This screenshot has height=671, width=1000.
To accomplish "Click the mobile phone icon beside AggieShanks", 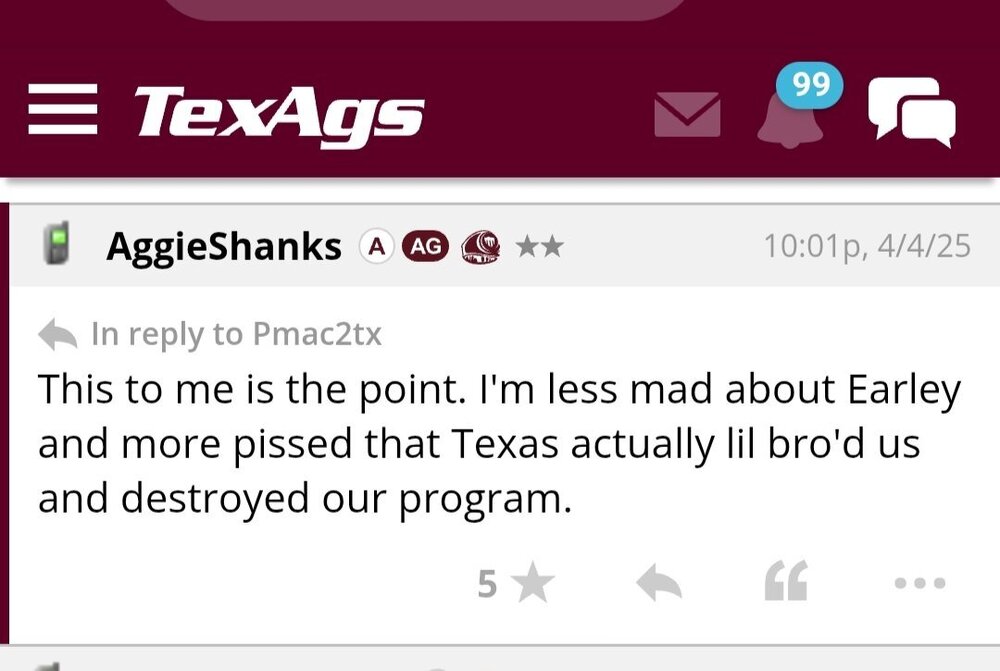I will tap(59, 246).
